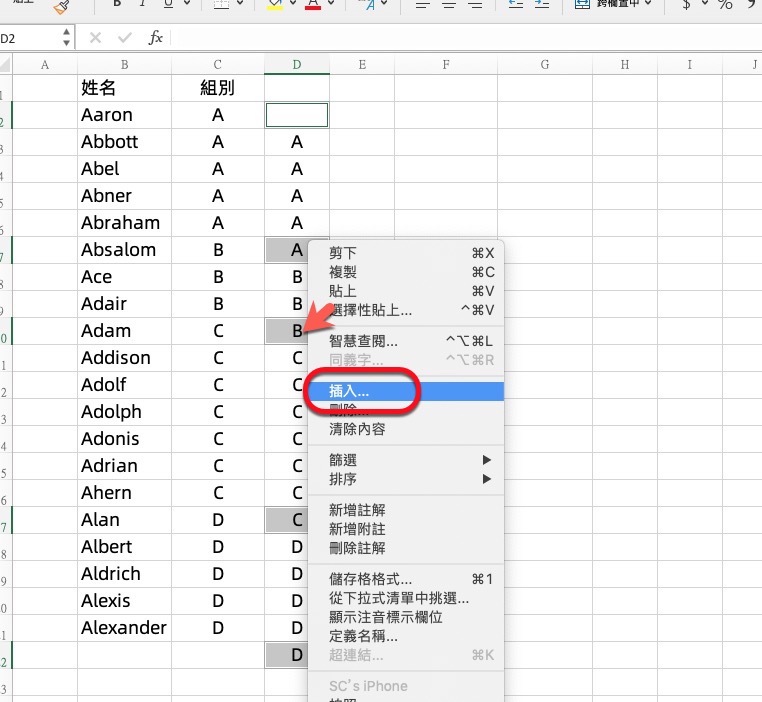
Task: Open the phonetic guide dropdown arrow
Action: click(384, 3)
